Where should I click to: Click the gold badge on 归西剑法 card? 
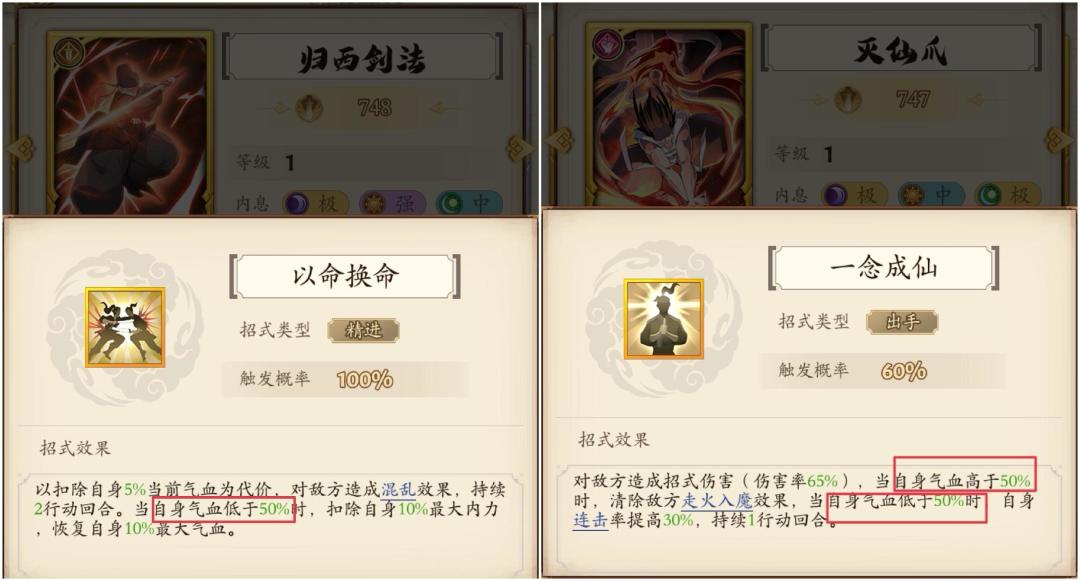(69, 53)
